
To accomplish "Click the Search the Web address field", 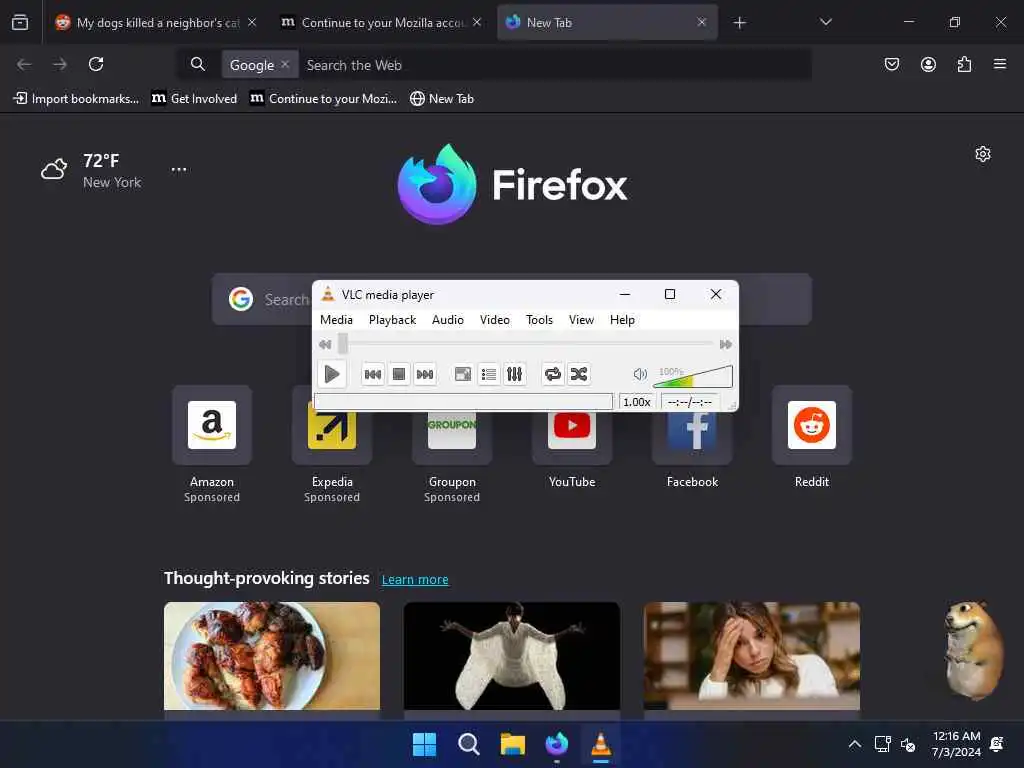I will pyautogui.click(x=555, y=65).
